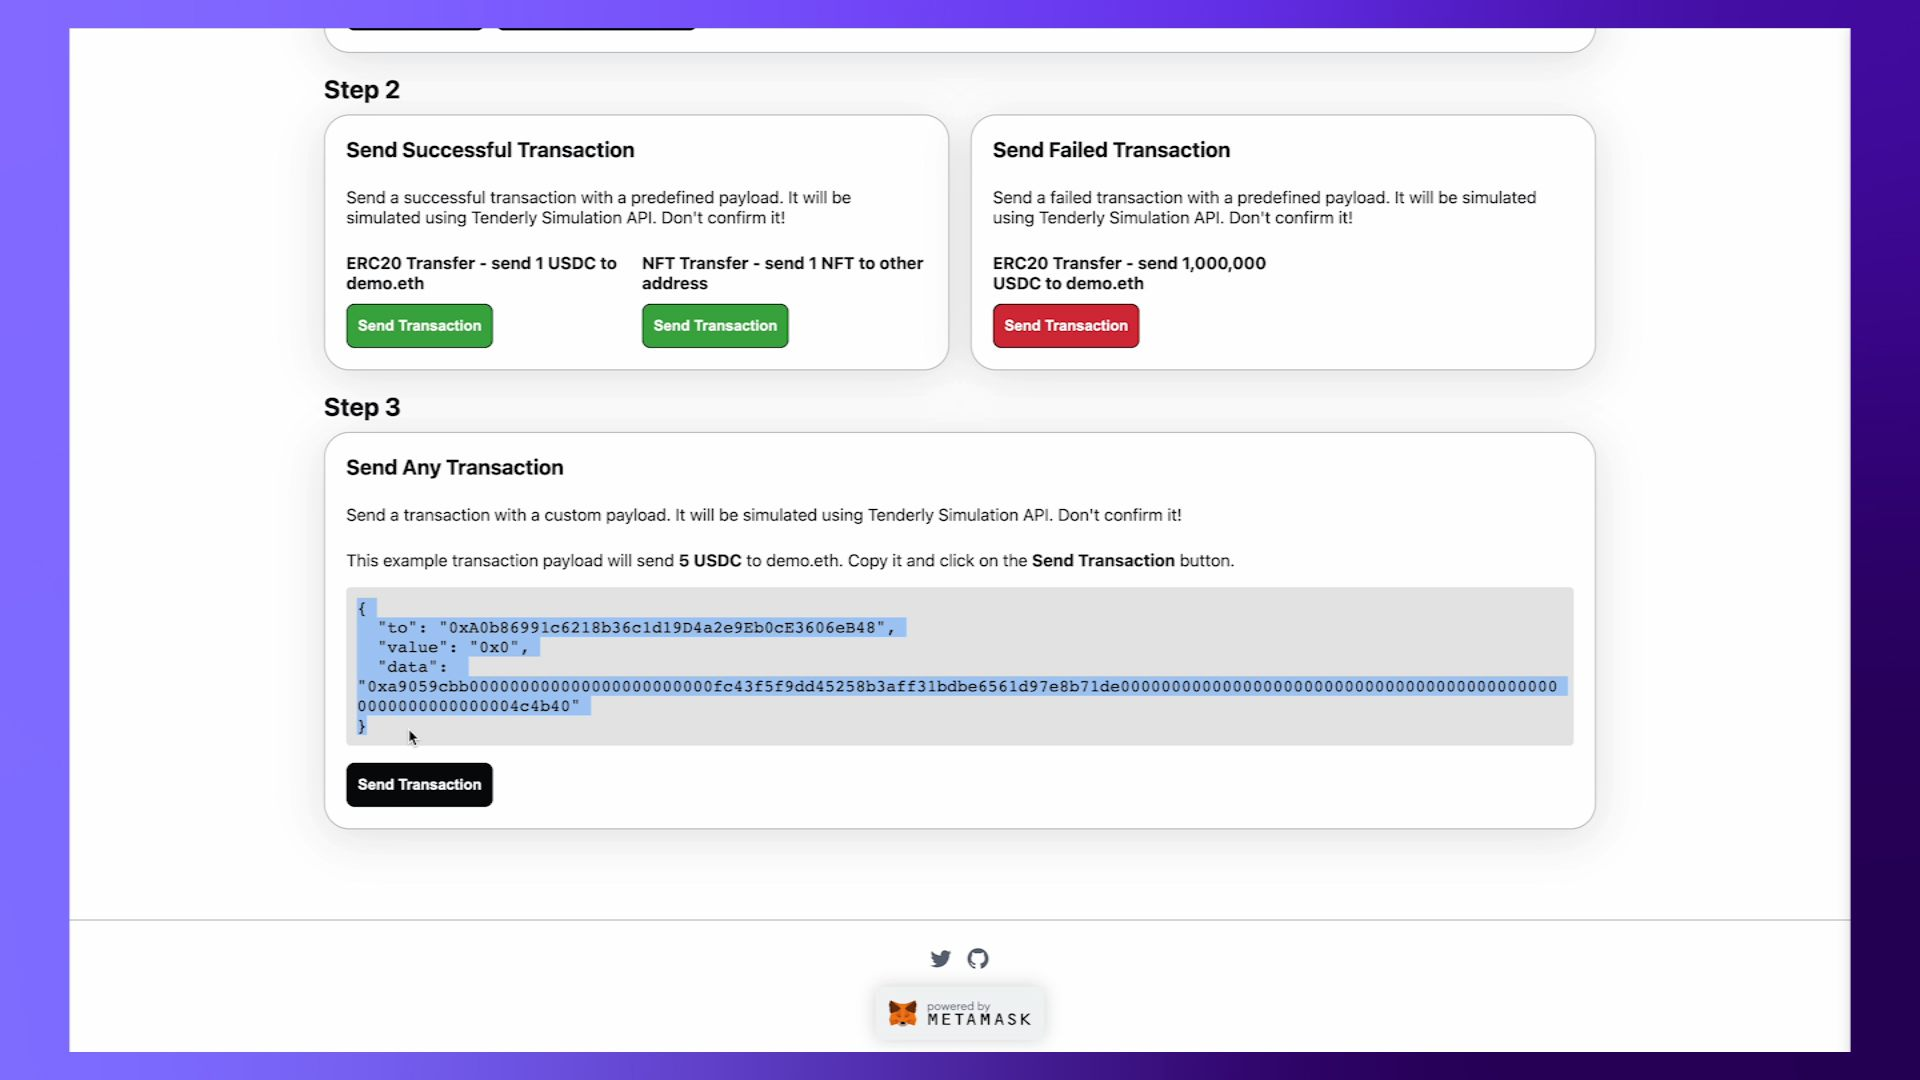Click the highlighted JSON payload code block
This screenshot has width=1920, height=1080.
[x=960, y=666]
